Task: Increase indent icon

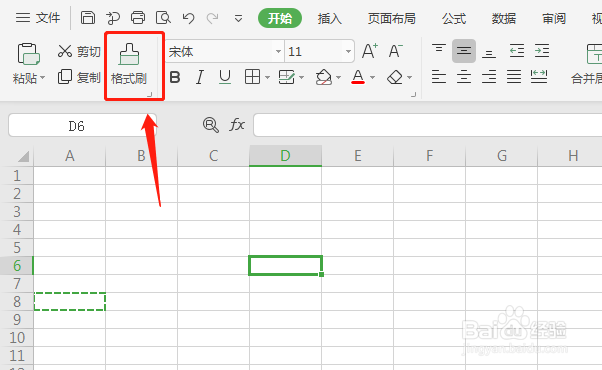Action: [542, 51]
